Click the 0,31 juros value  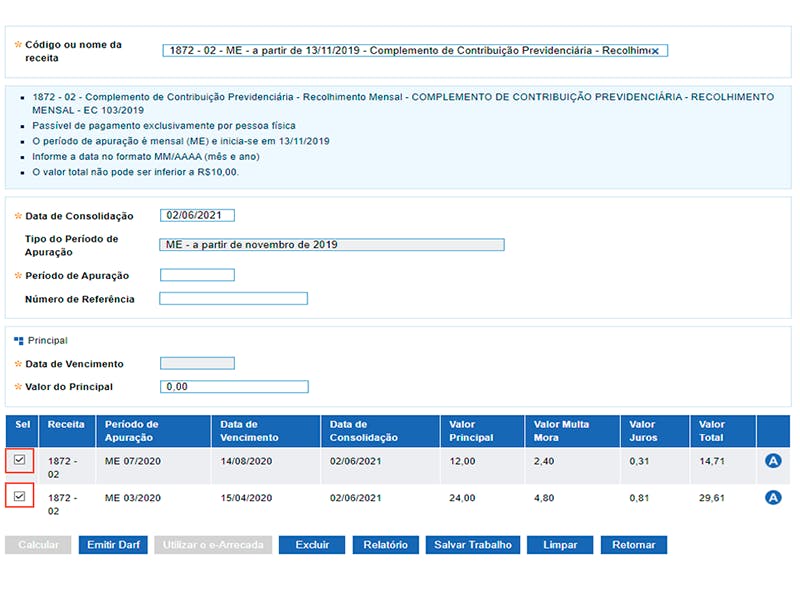[639, 461]
